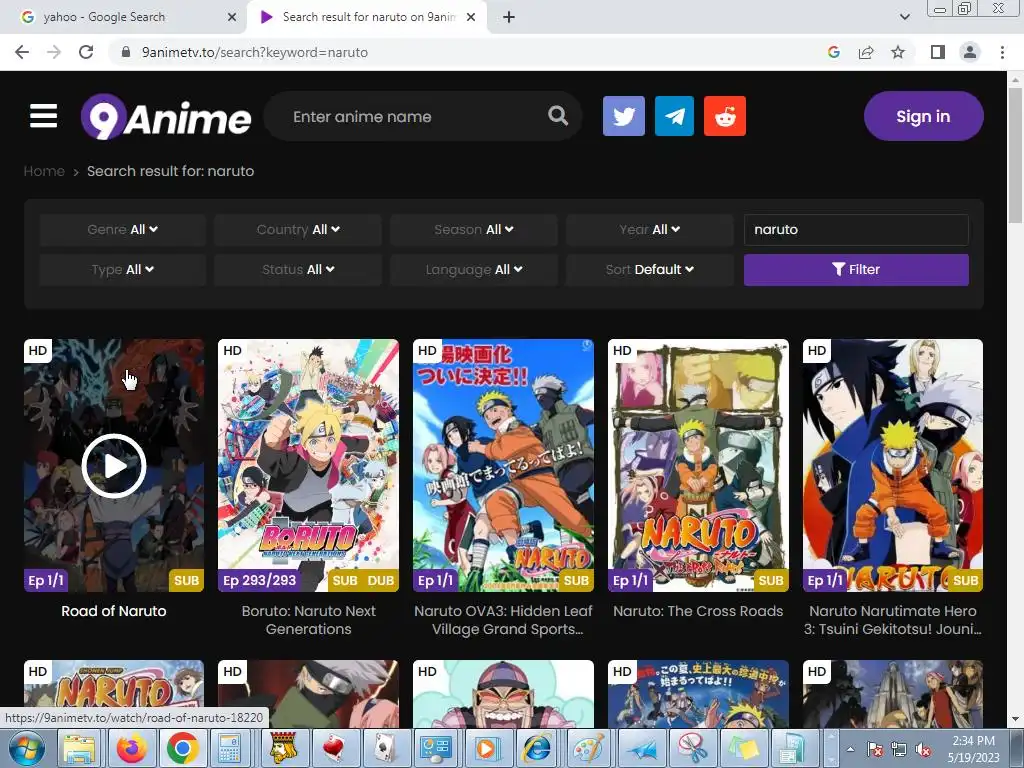Screen dimensions: 1024x768
Task: Click the Google icon in address bar
Action: [x=833, y=52]
